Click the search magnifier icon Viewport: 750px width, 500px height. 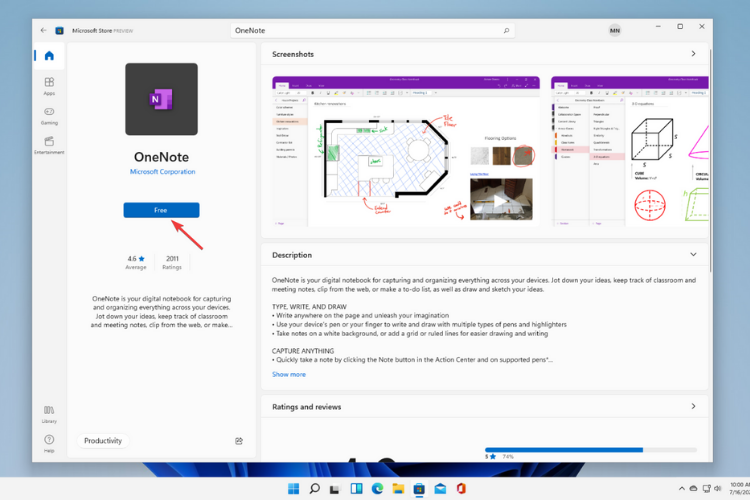tap(506, 31)
